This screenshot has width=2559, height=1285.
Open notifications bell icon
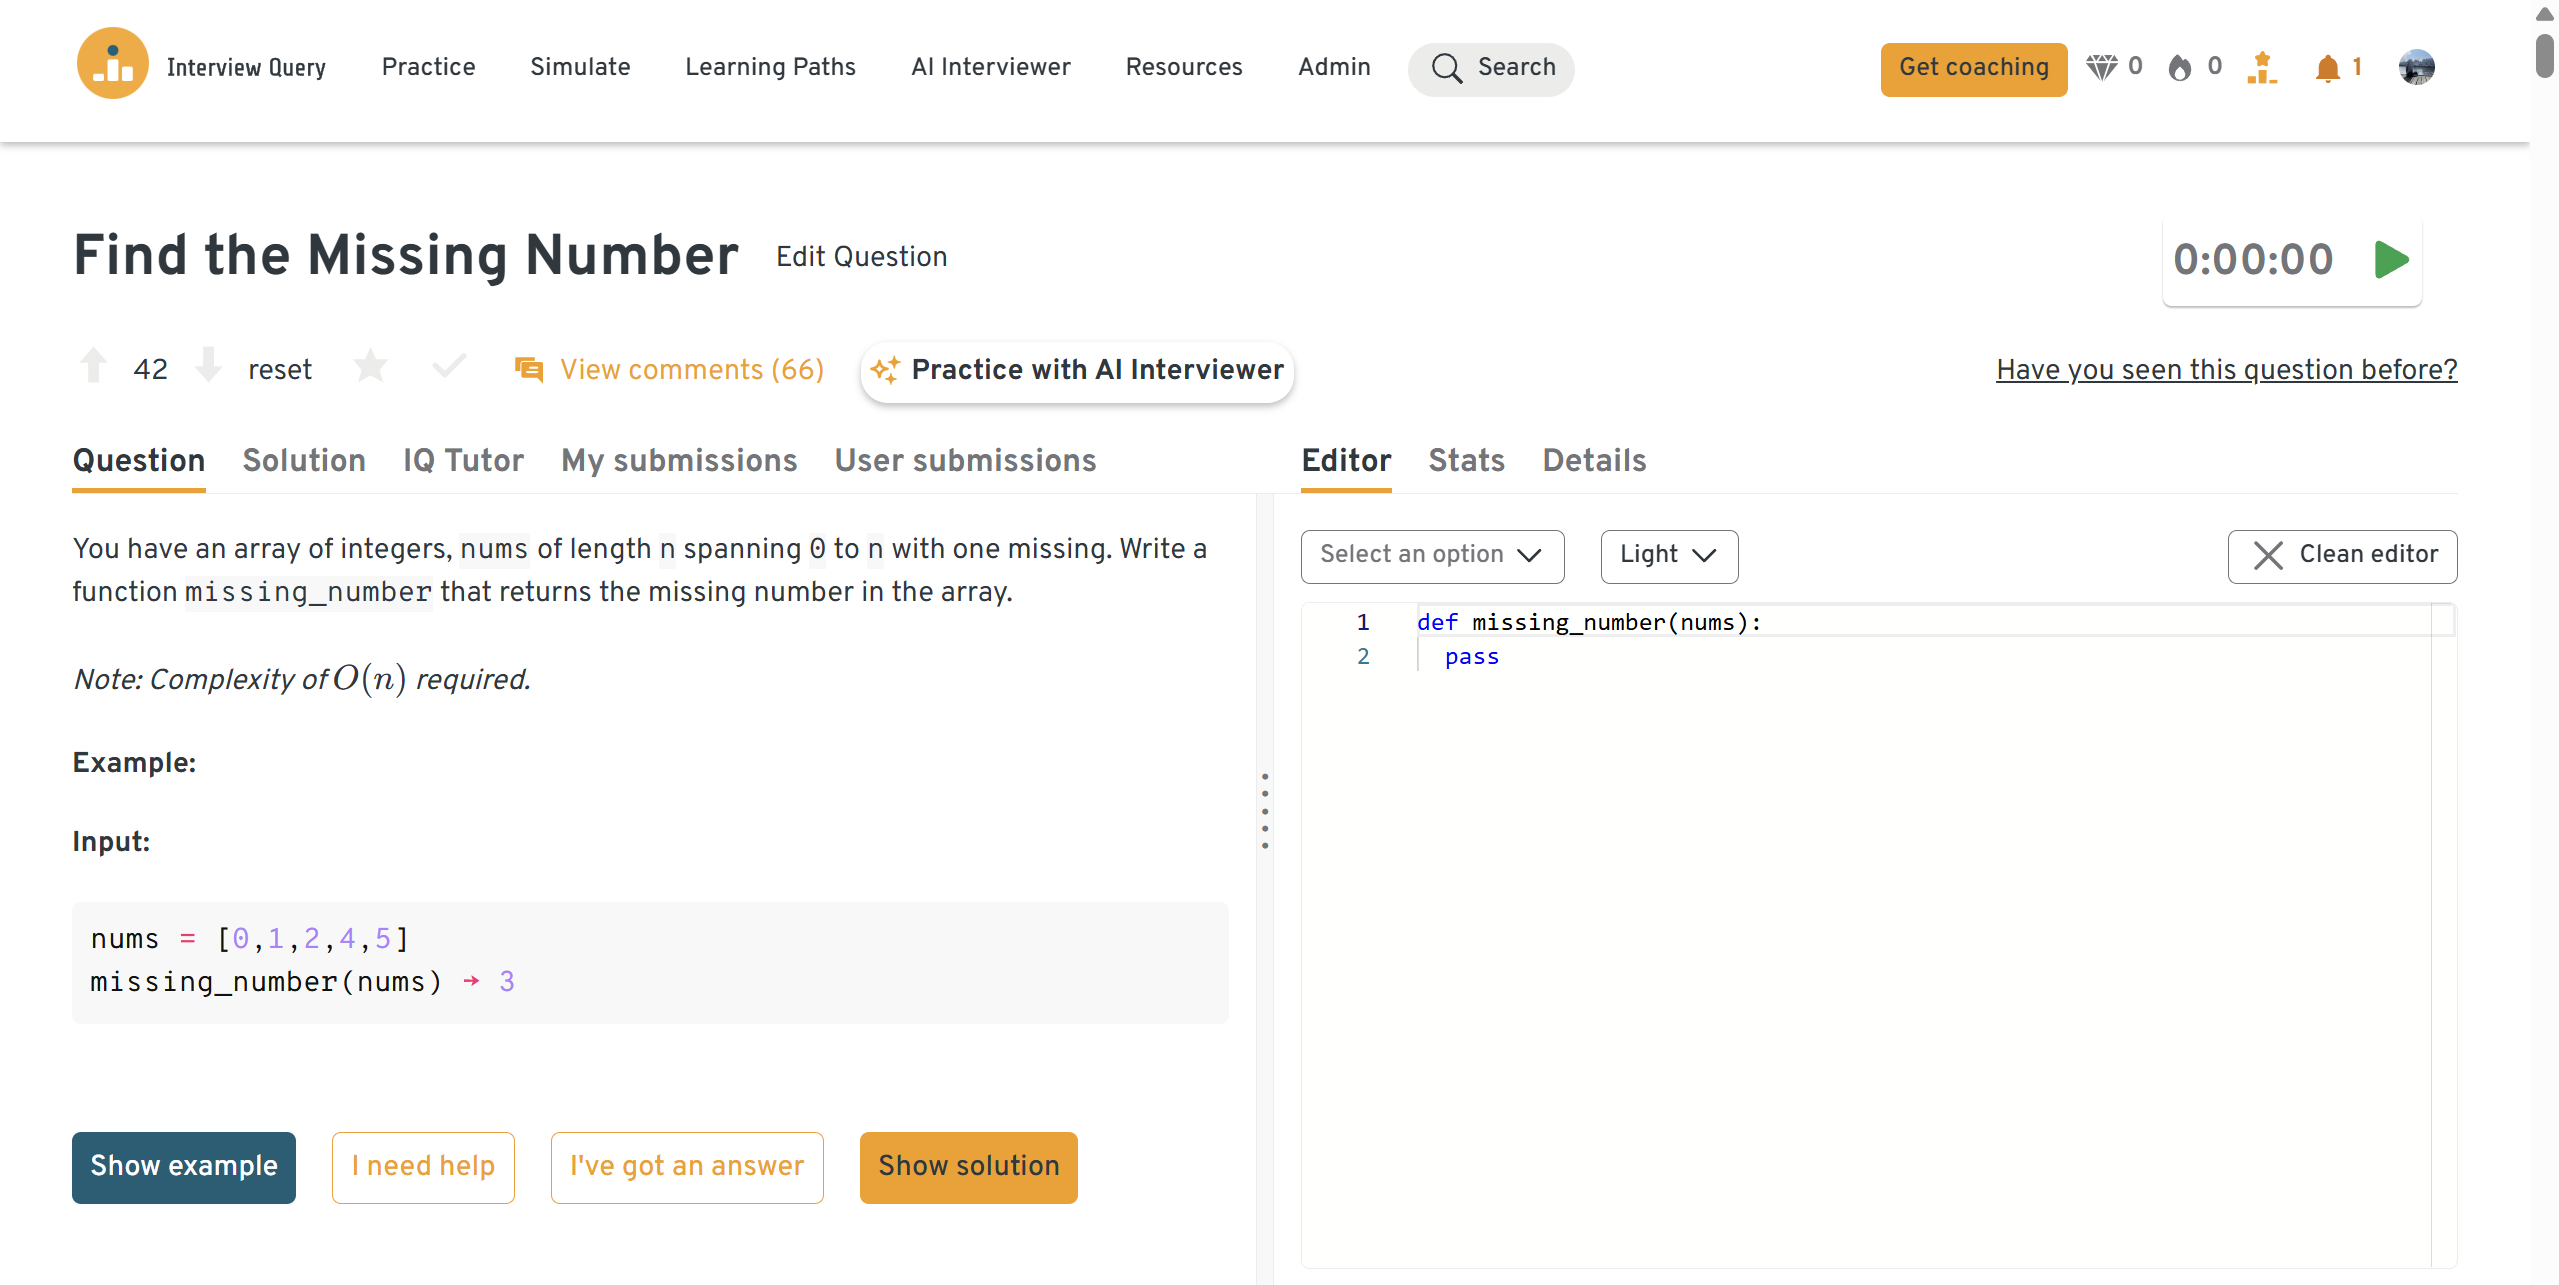pyautogui.click(x=2328, y=67)
